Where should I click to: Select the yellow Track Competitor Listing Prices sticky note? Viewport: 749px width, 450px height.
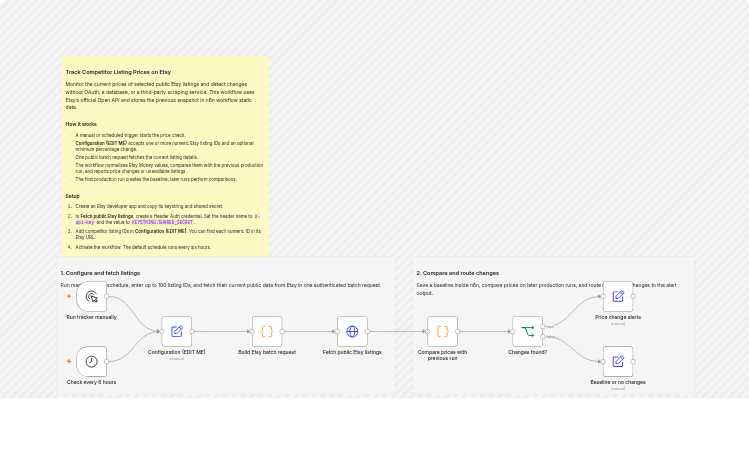(x=165, y=156)
